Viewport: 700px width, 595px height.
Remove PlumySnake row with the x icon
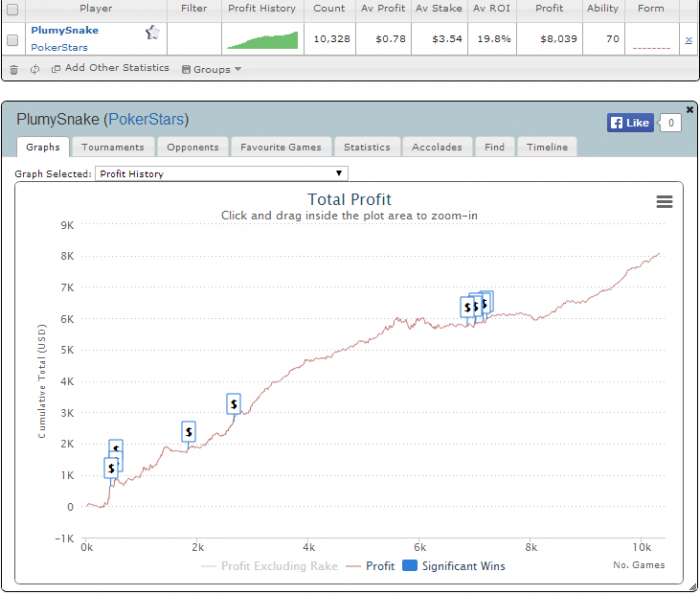688,40
